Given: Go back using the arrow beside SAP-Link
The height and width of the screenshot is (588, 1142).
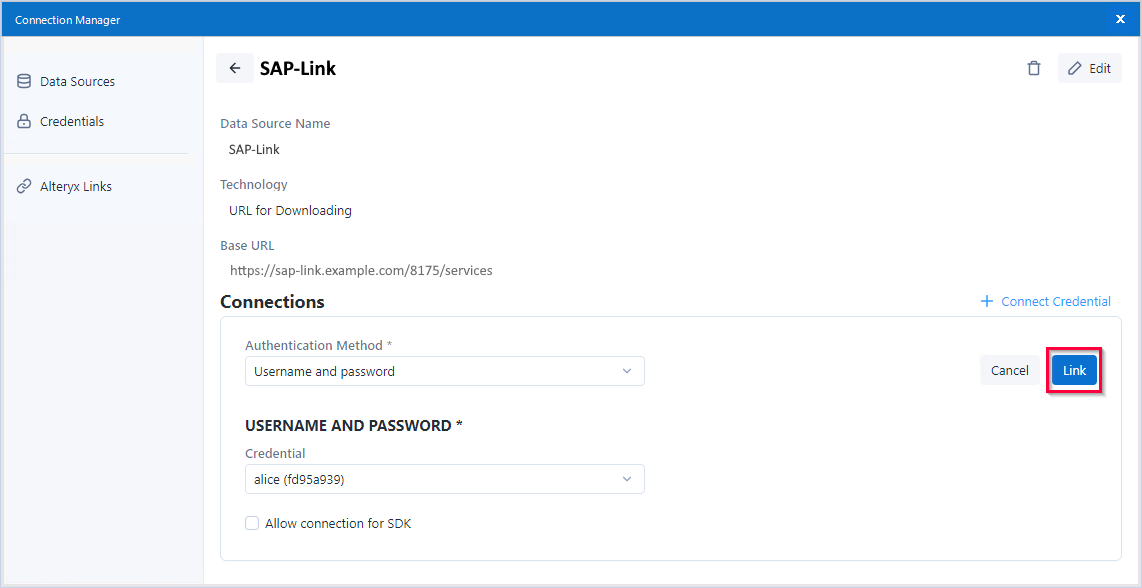Looking at the screenshot, I should pyautogui.click(x=235, y=69).
